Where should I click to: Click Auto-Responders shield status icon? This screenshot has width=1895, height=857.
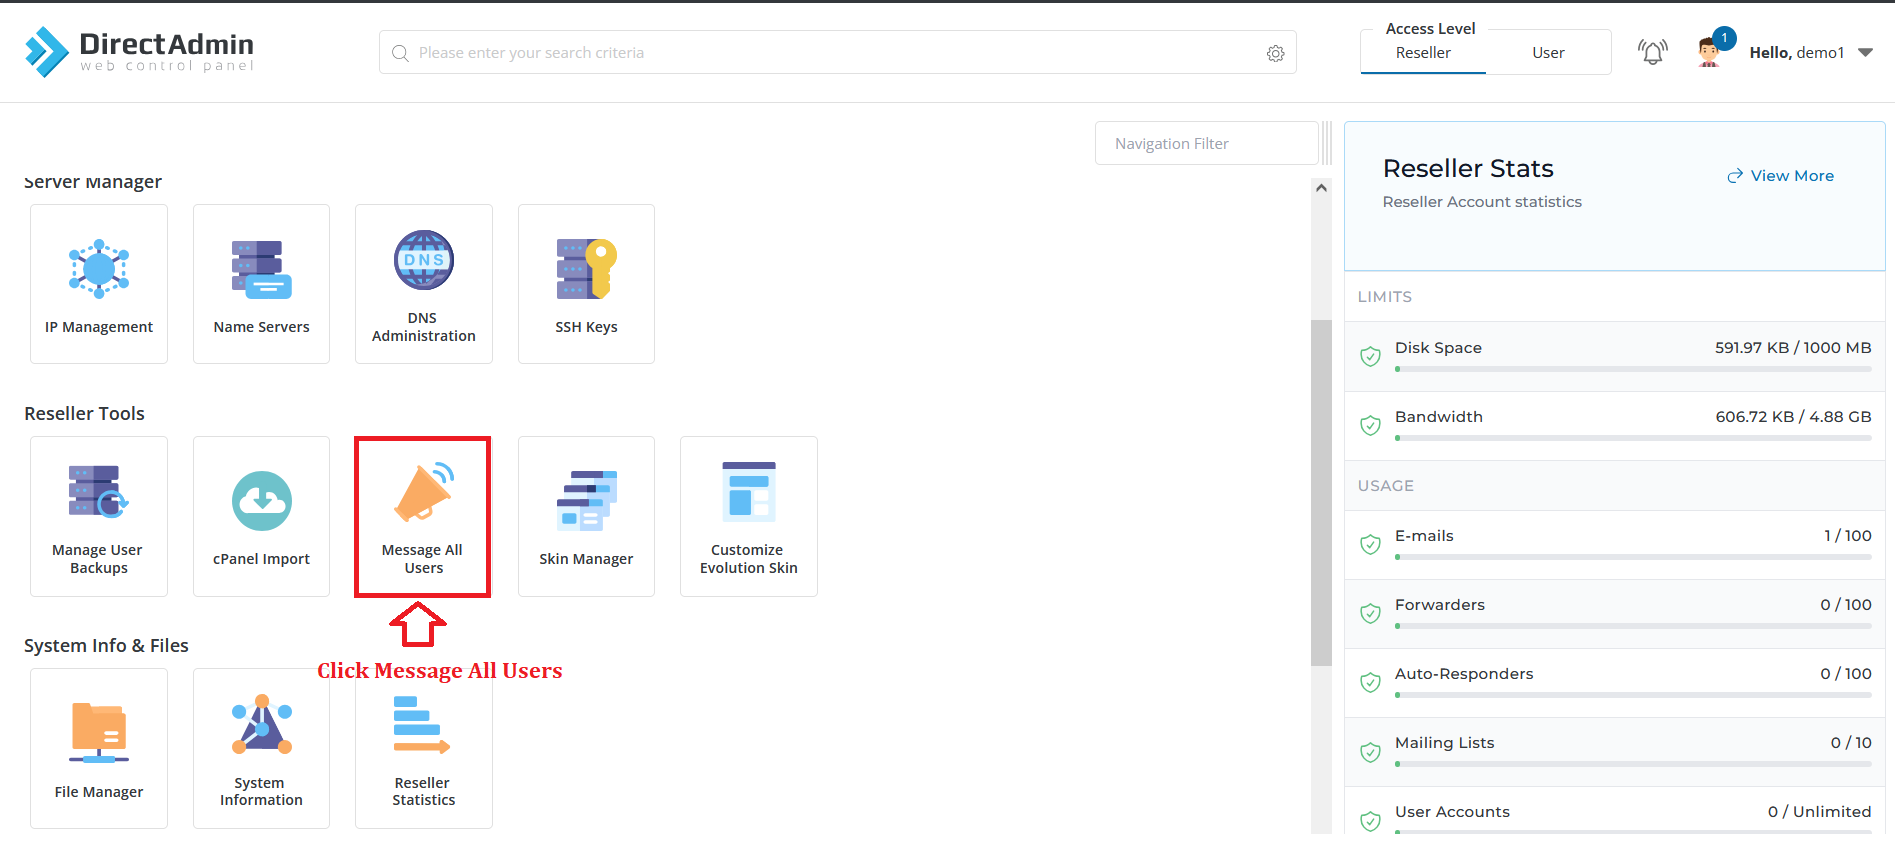click(1370, 682)
